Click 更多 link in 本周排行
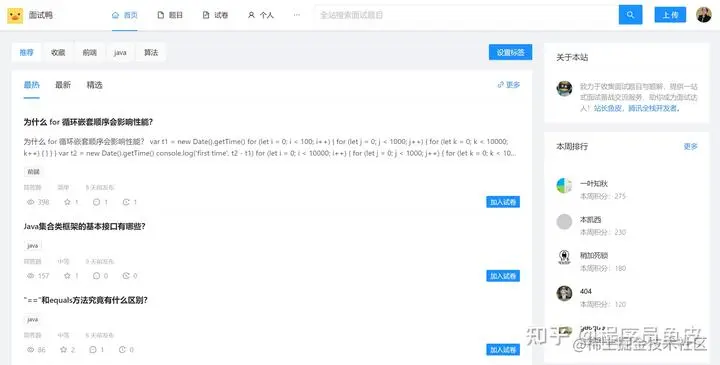The image size is (720, 365). 691,146
